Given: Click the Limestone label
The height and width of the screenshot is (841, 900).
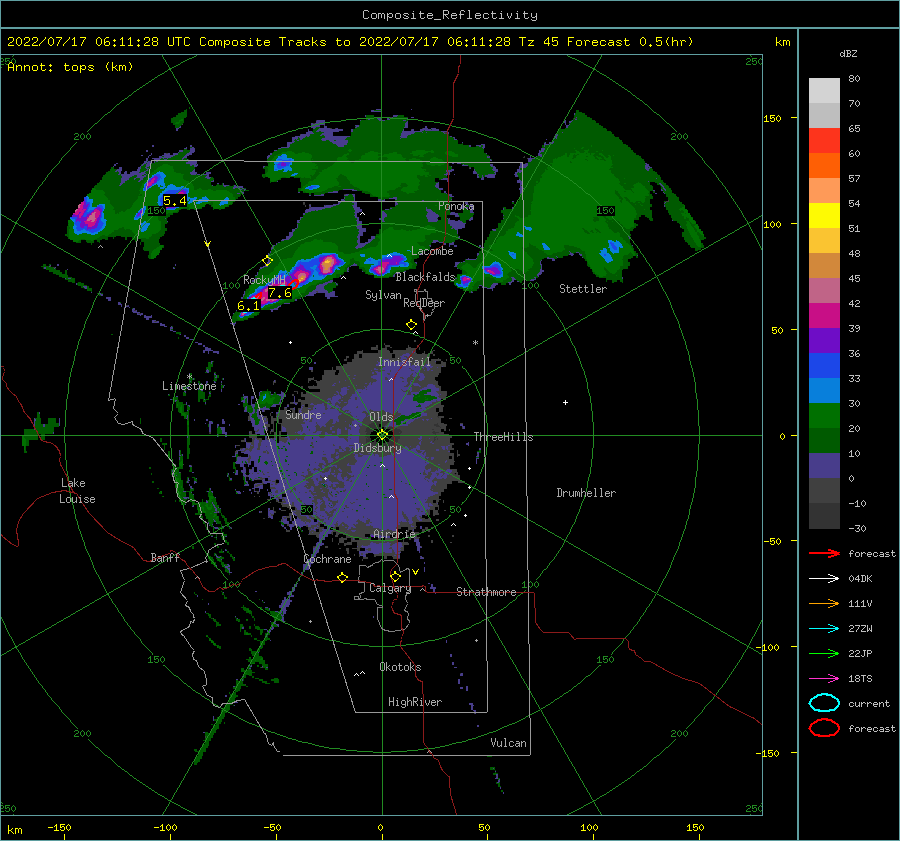Looking at the screenshot, I should pyautogui.click(x=189, y=386).
